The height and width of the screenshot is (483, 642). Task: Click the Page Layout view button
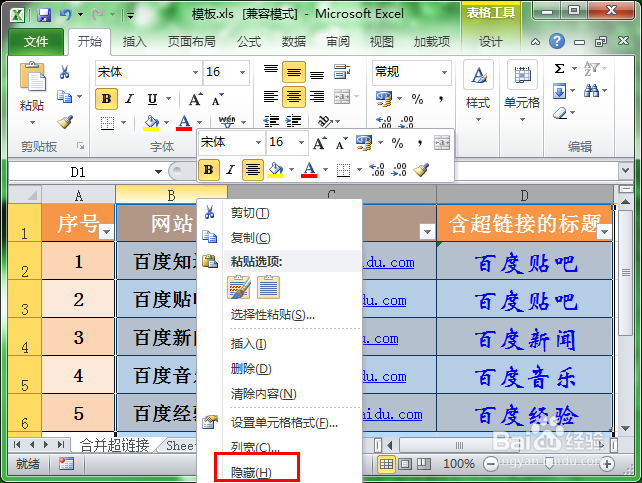[x=405, y=464]
